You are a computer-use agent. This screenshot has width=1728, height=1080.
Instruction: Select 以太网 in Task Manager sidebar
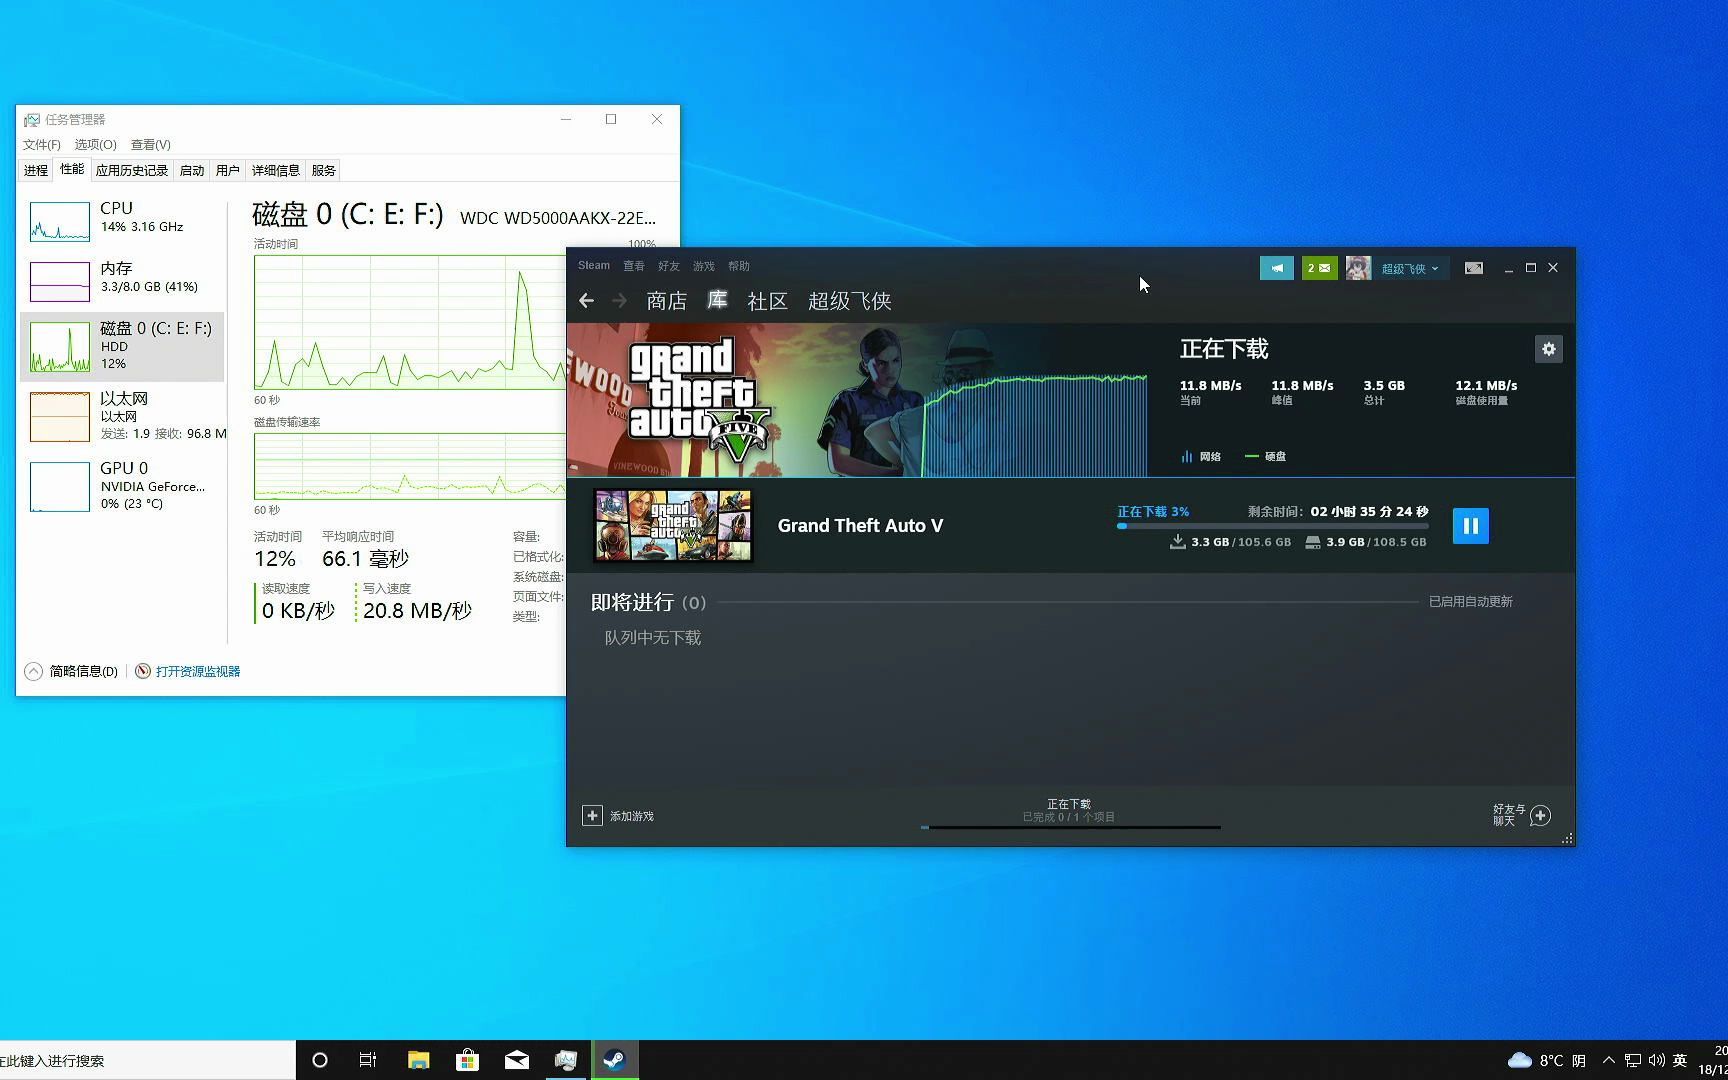tap(122, 416)
